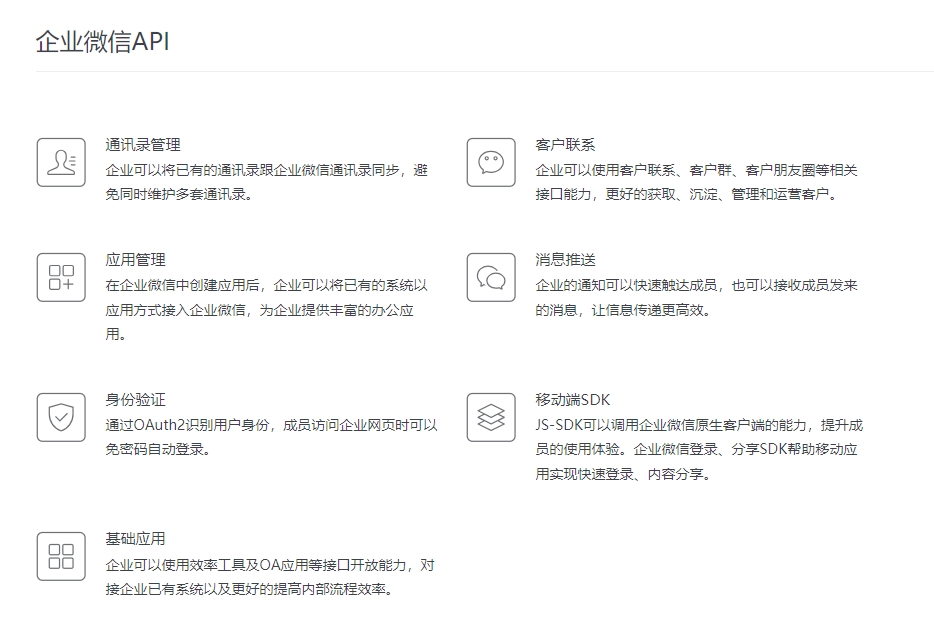Viewport: 934px width, 621px height.
Task: Click description starting 在企业微信中创建应用后
Action: click(x=267, y=310)
